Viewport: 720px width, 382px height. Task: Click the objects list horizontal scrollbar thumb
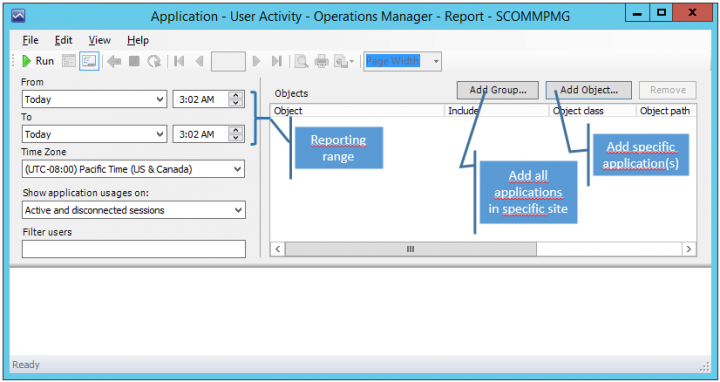411,249
